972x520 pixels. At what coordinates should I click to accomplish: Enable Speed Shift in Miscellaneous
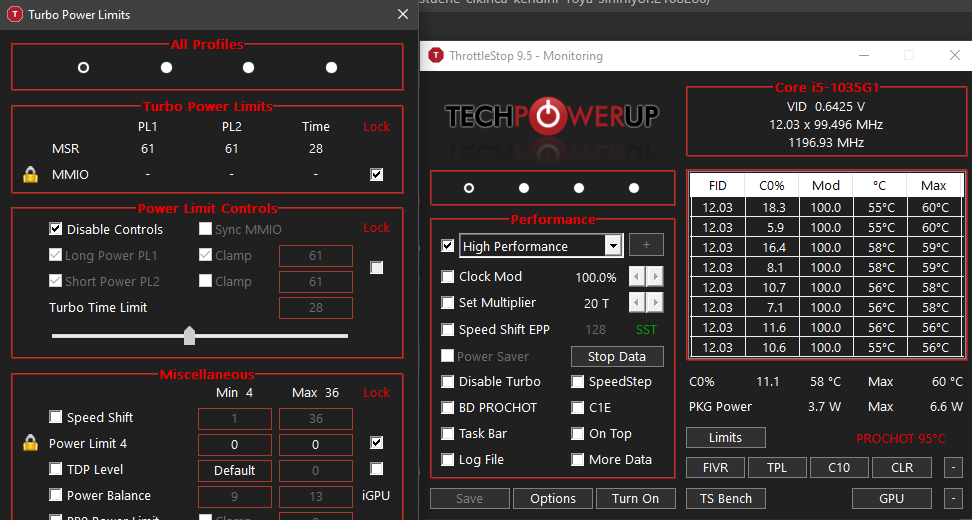pos(56,417)
